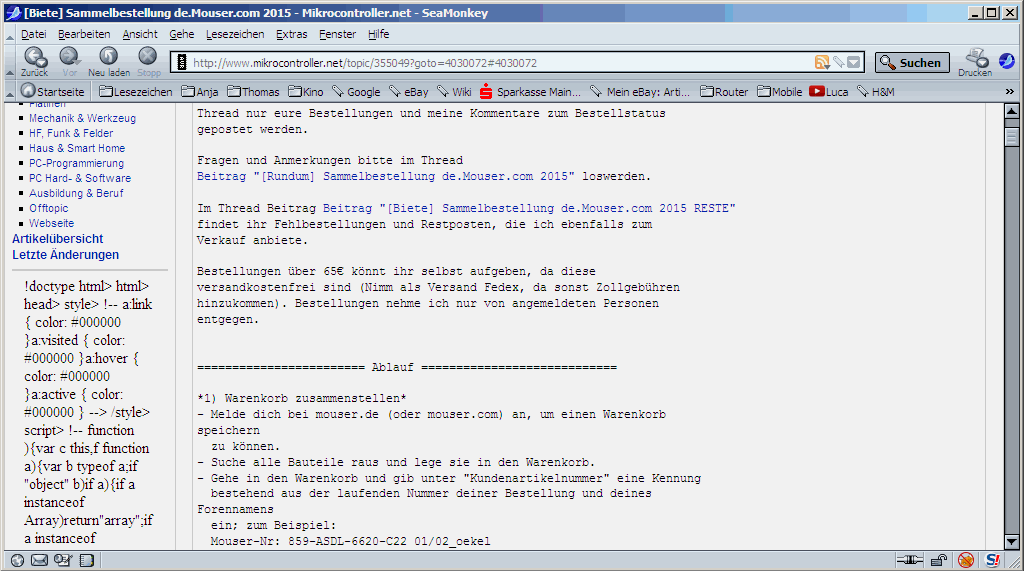This screenshot has height=571, width=1024.
Task: Open the Startseite home button
Action: (52, 91)
